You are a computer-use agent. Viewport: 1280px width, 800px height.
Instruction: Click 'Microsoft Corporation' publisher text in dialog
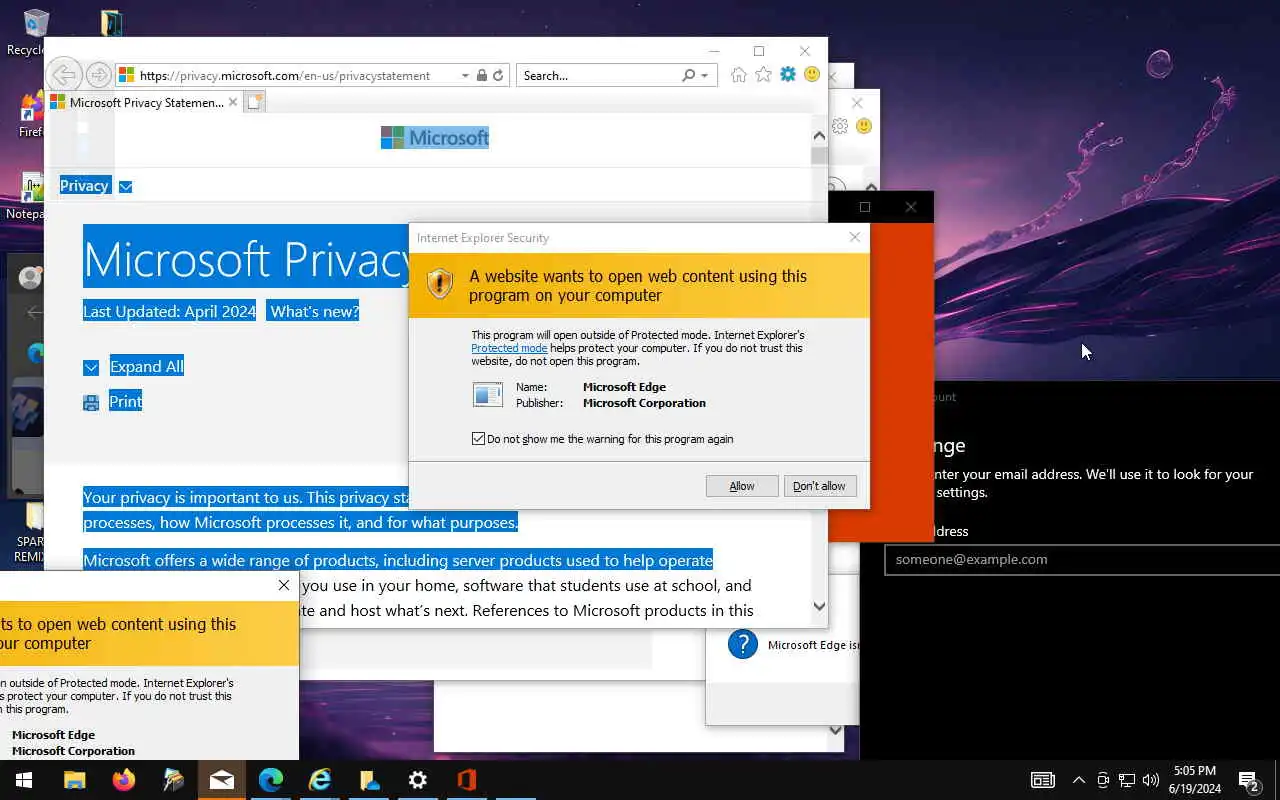(x=644, y=403)
